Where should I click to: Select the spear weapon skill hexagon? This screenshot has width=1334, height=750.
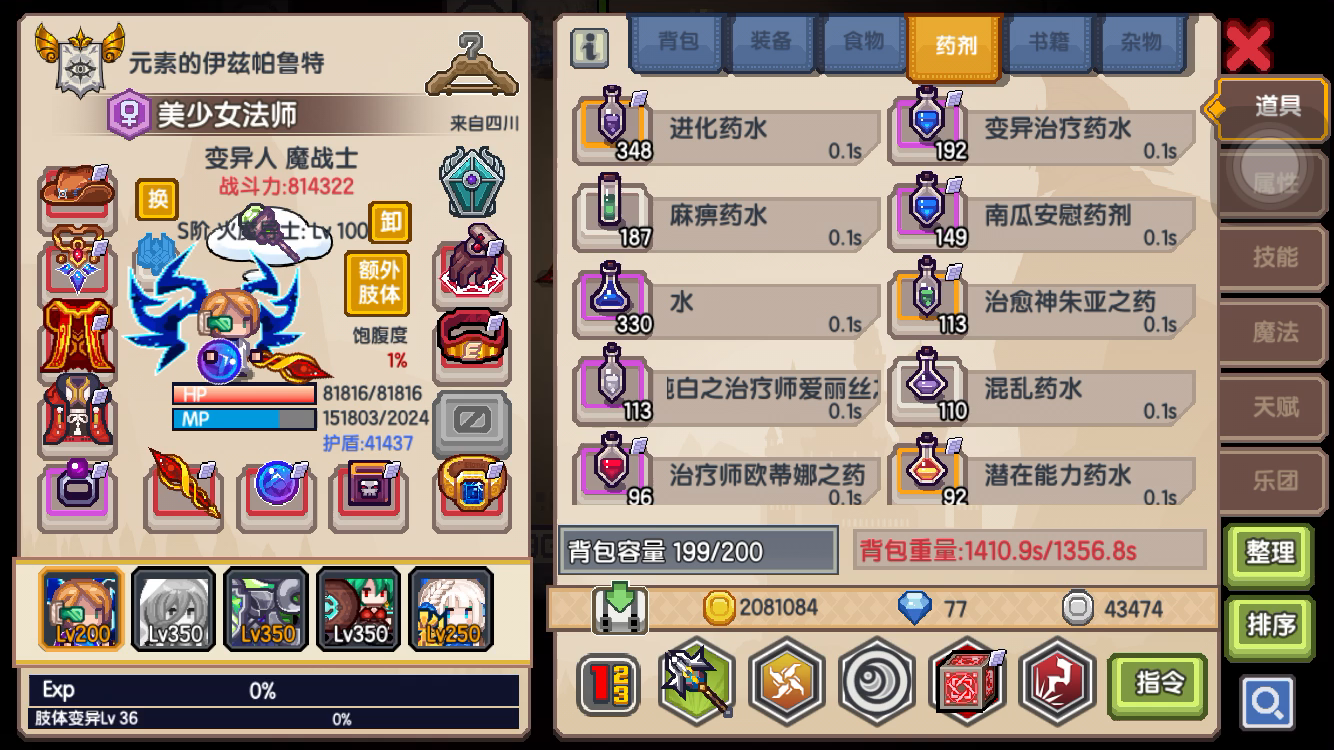tap(697, 682)
